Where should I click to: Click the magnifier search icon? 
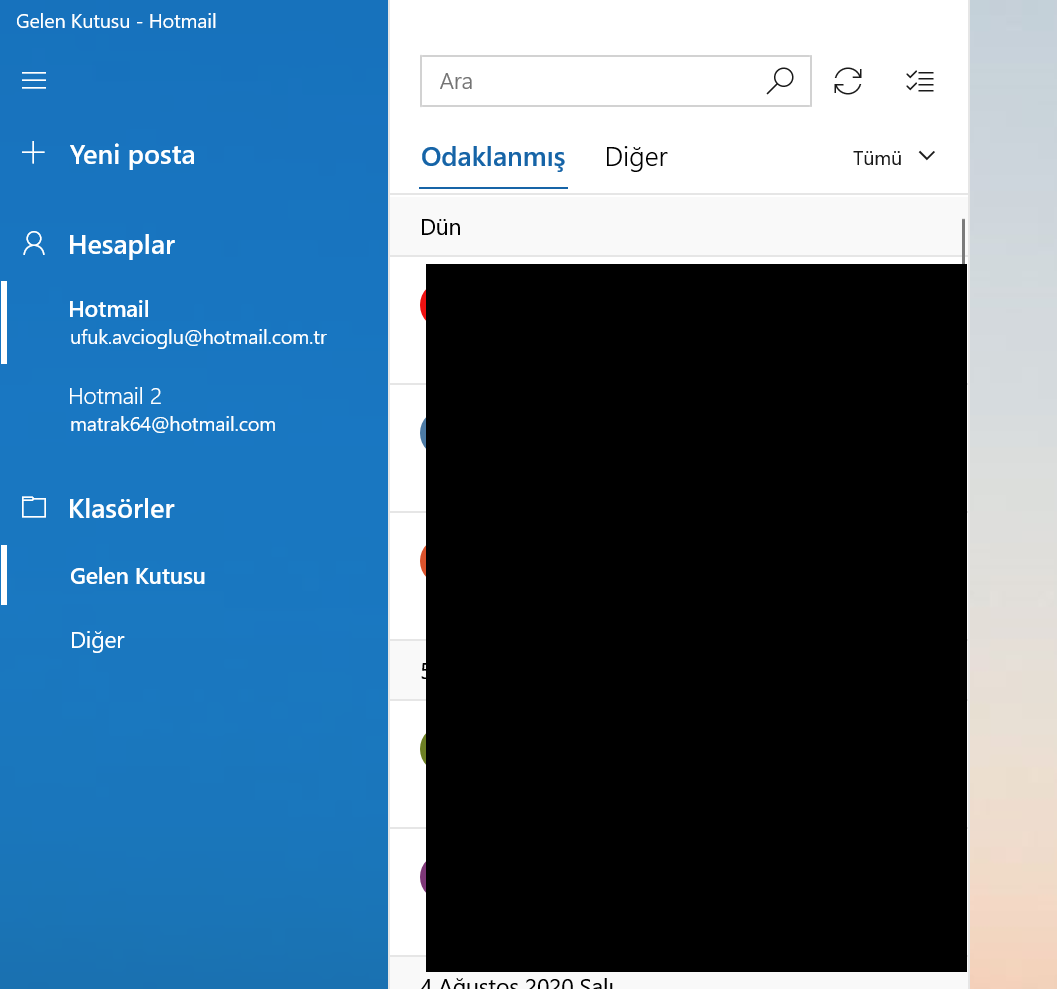(x=780, y=81)
